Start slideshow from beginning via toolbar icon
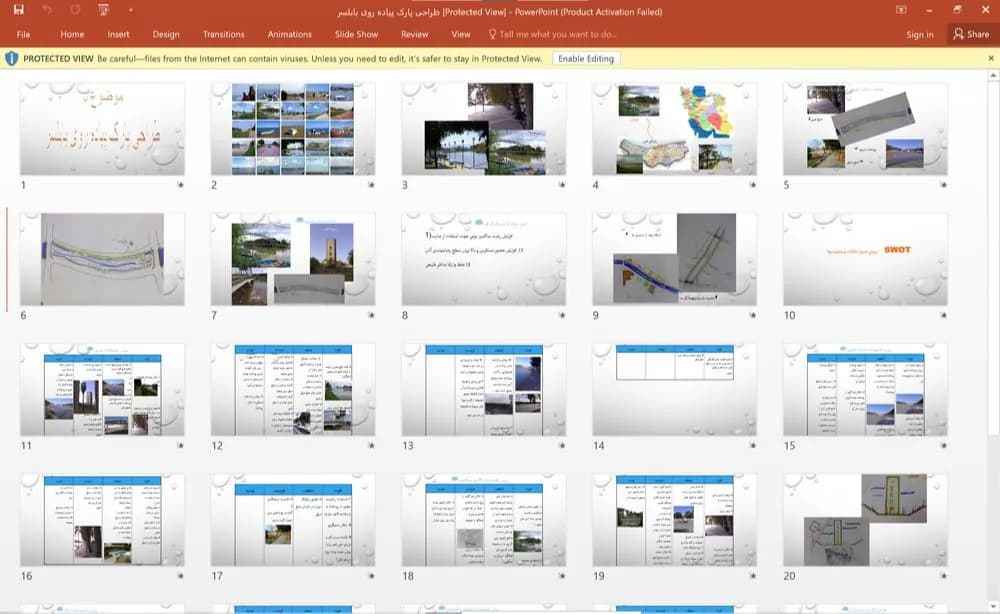Viewport: 1000px width, 614px height. click(103, 10)
